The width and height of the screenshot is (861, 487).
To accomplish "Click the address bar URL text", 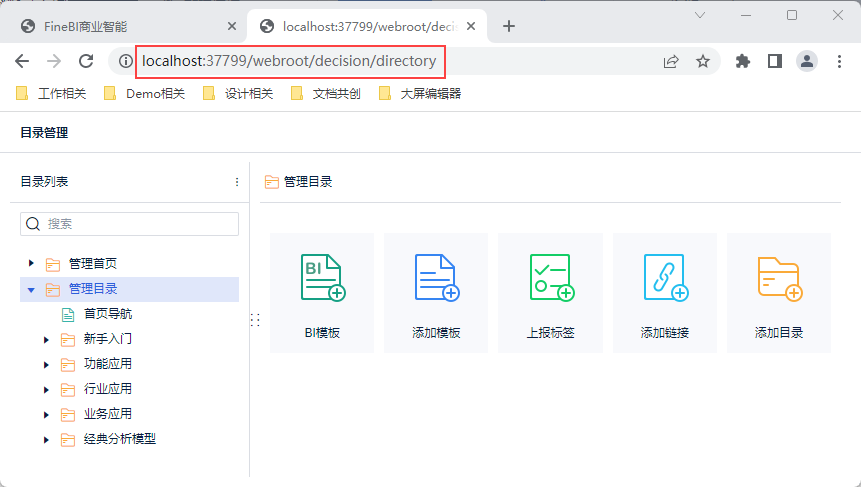I will [289, 61].
